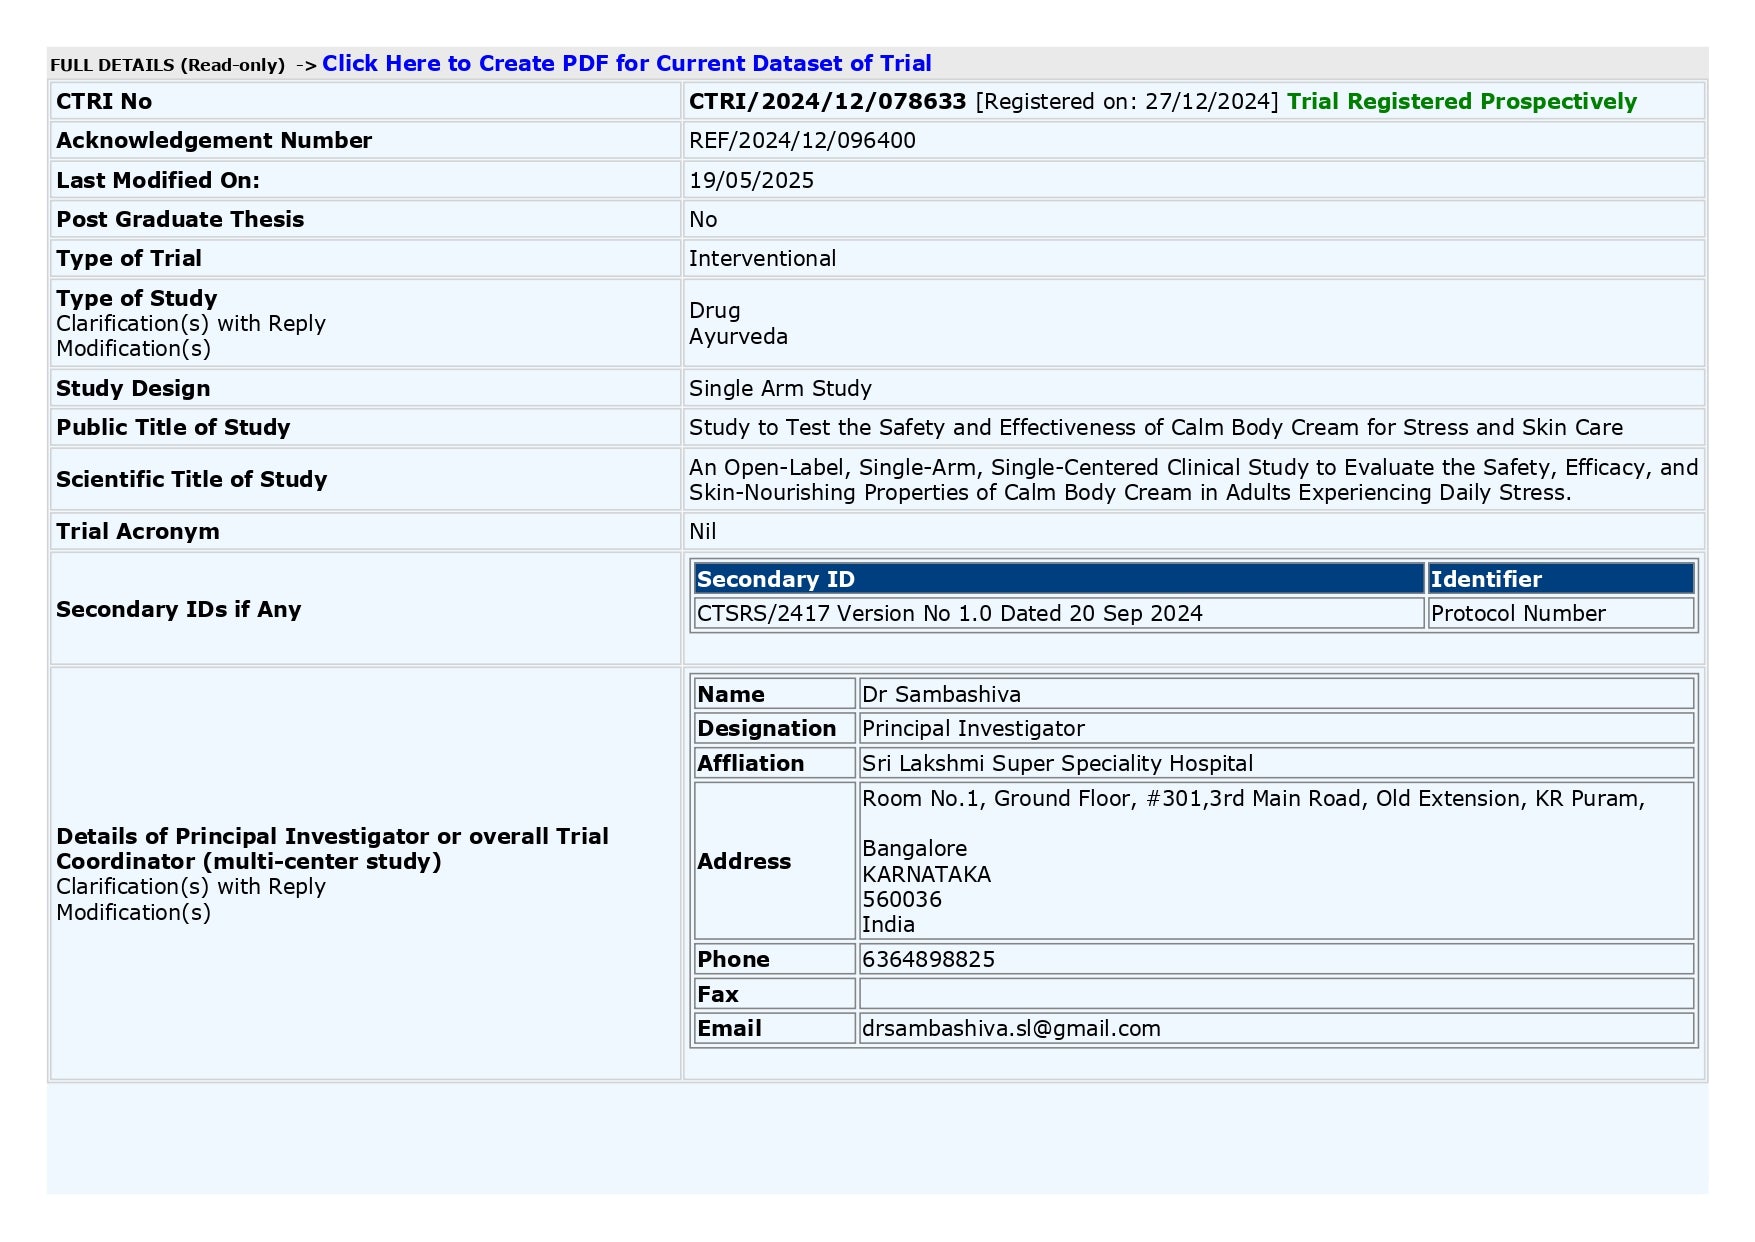Screen dimensions: 1755x1242
Task: Click the Trial Registered Prospectively text
Action: tap(1461, 102)
